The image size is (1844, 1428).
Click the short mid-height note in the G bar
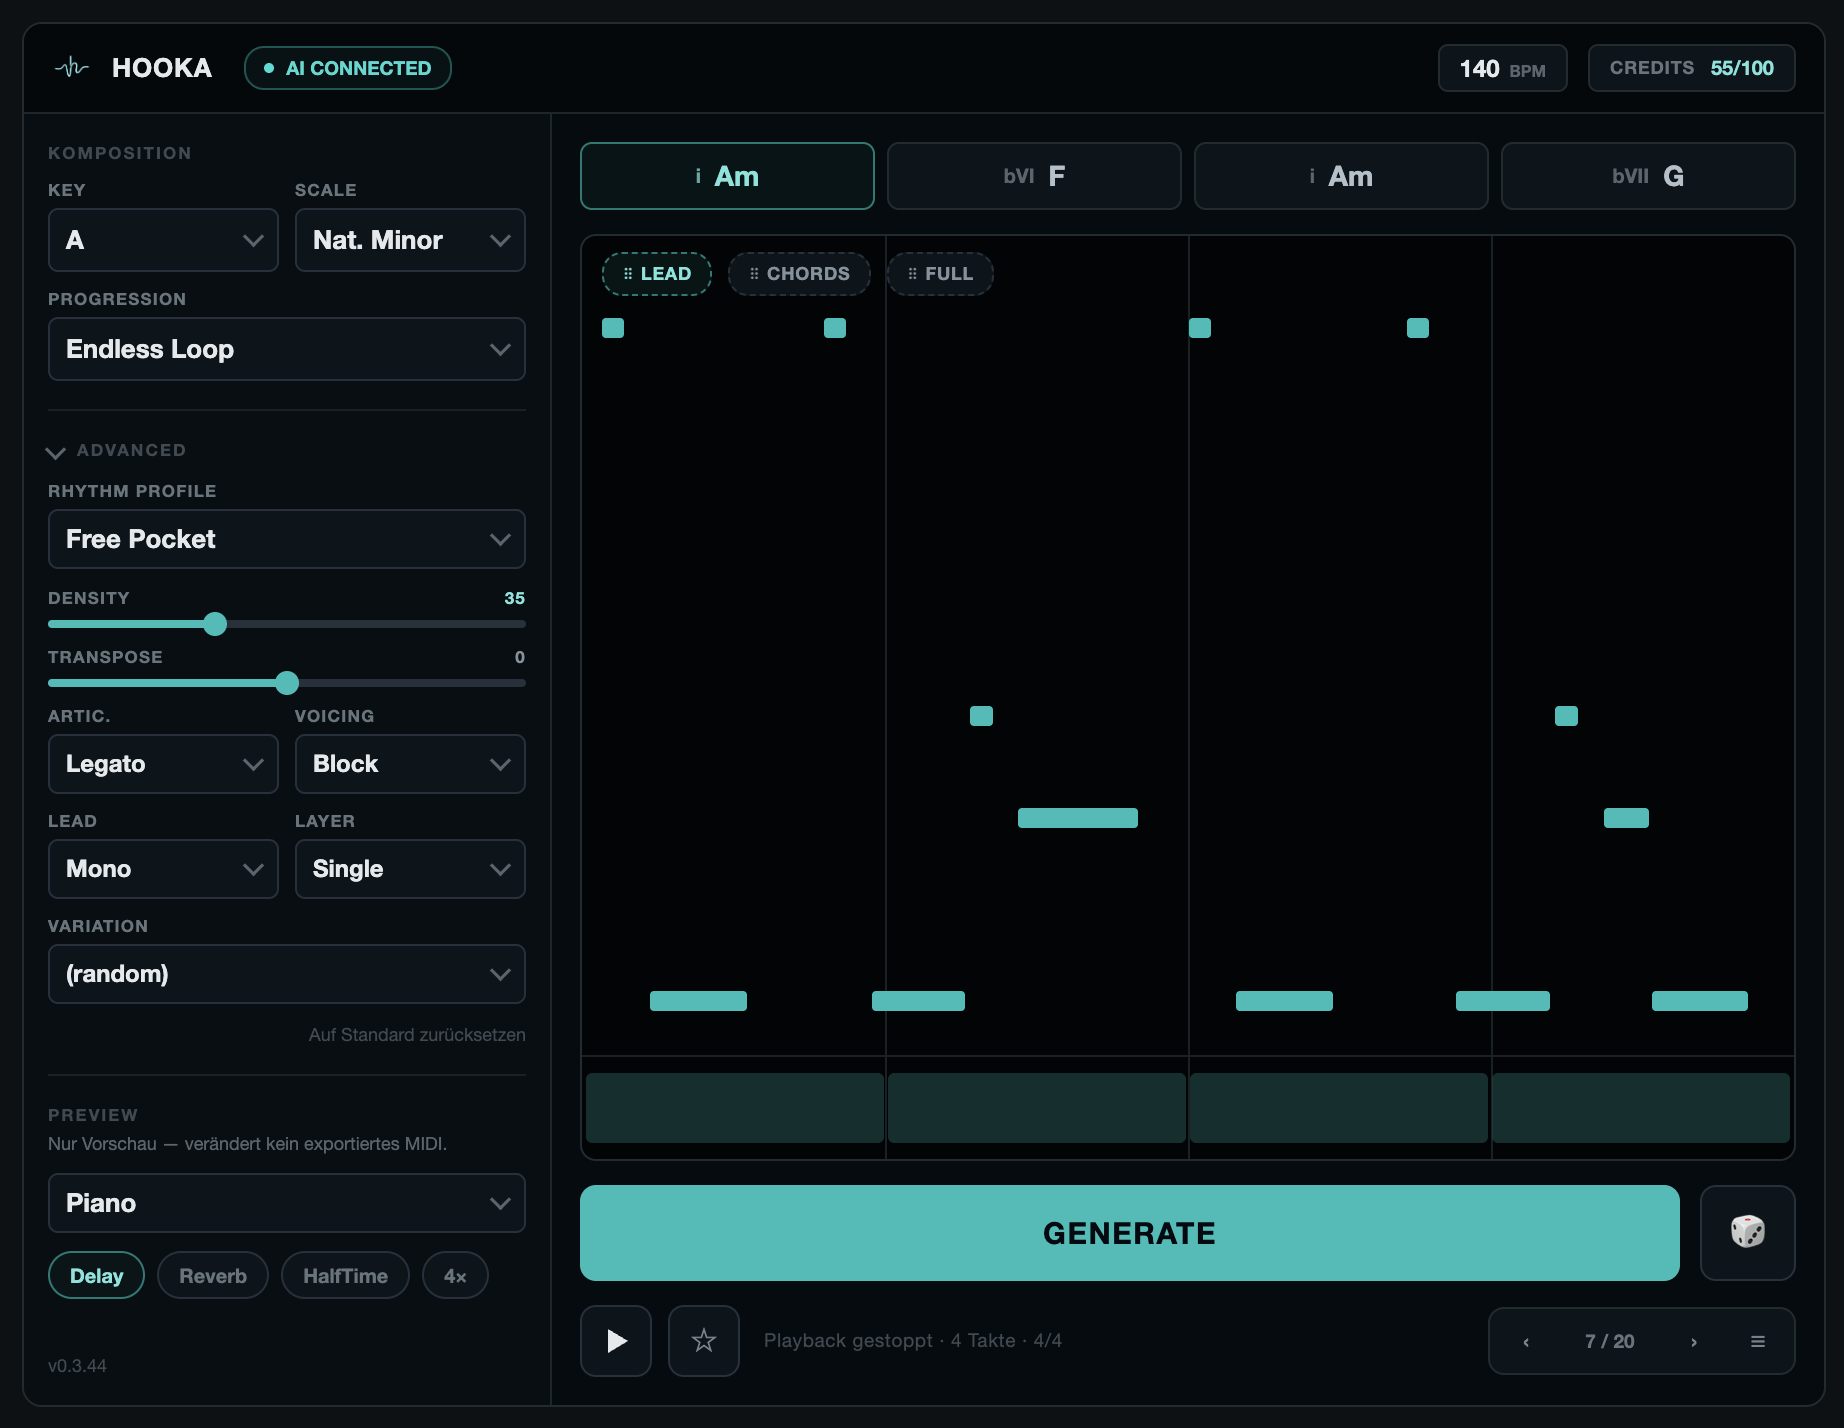click(1626, 818)
